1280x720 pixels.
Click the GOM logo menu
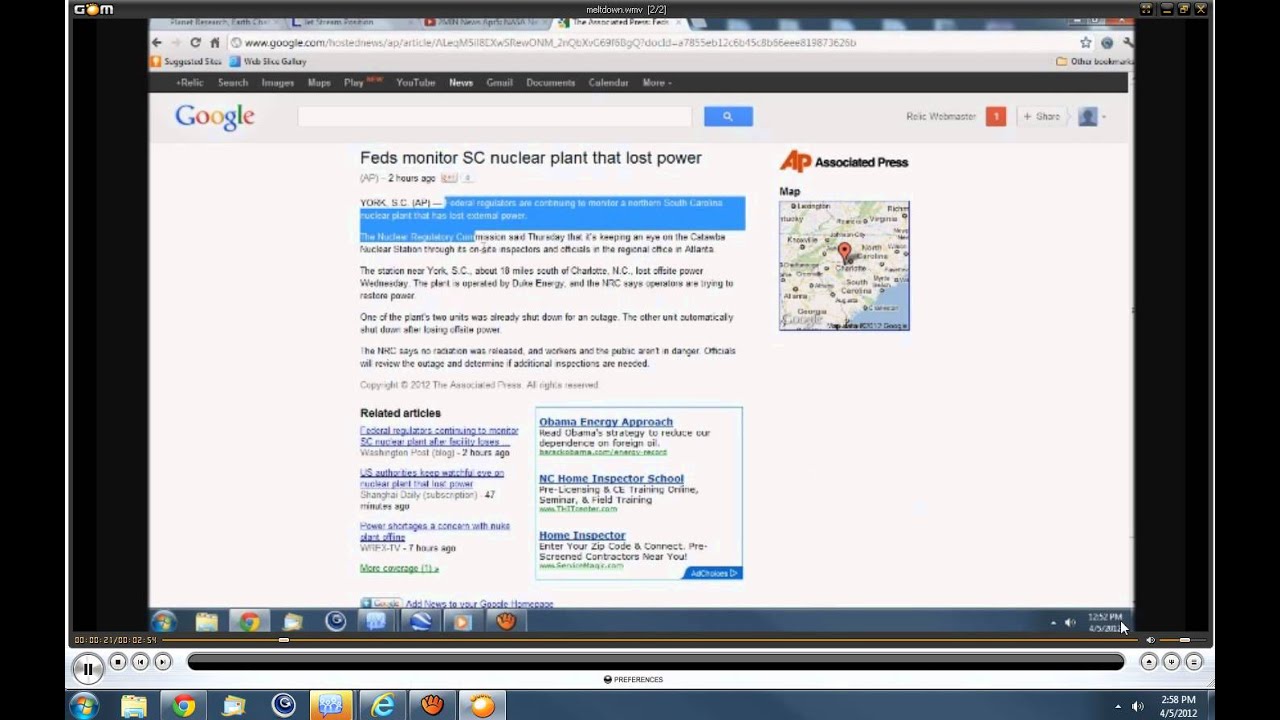[93, 9]
